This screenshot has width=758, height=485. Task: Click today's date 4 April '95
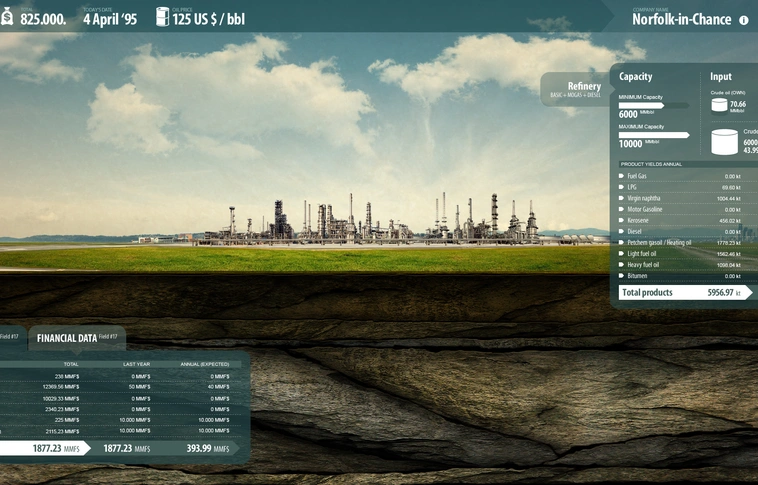pyautogui.click(x=110, y=19)
